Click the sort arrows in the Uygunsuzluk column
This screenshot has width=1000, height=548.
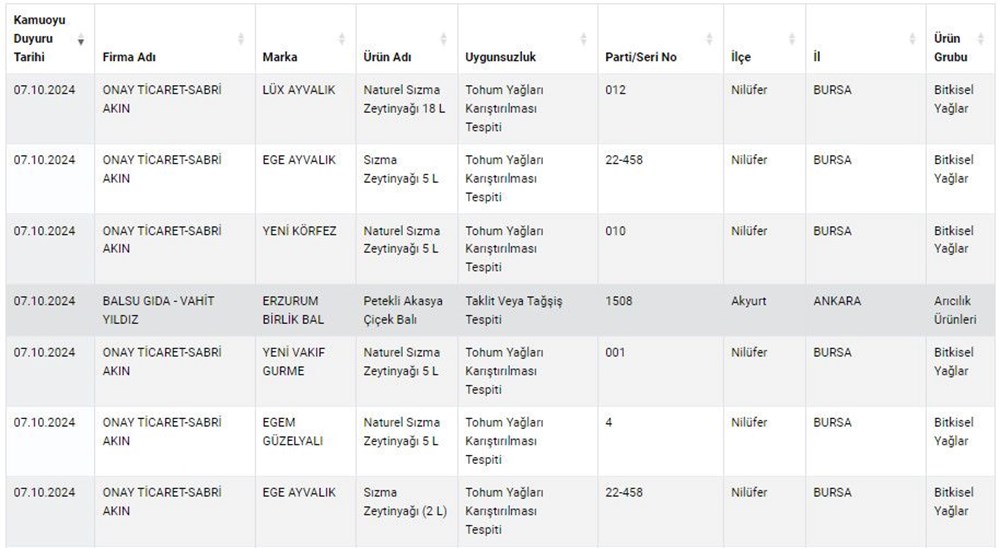click(584, 39)
